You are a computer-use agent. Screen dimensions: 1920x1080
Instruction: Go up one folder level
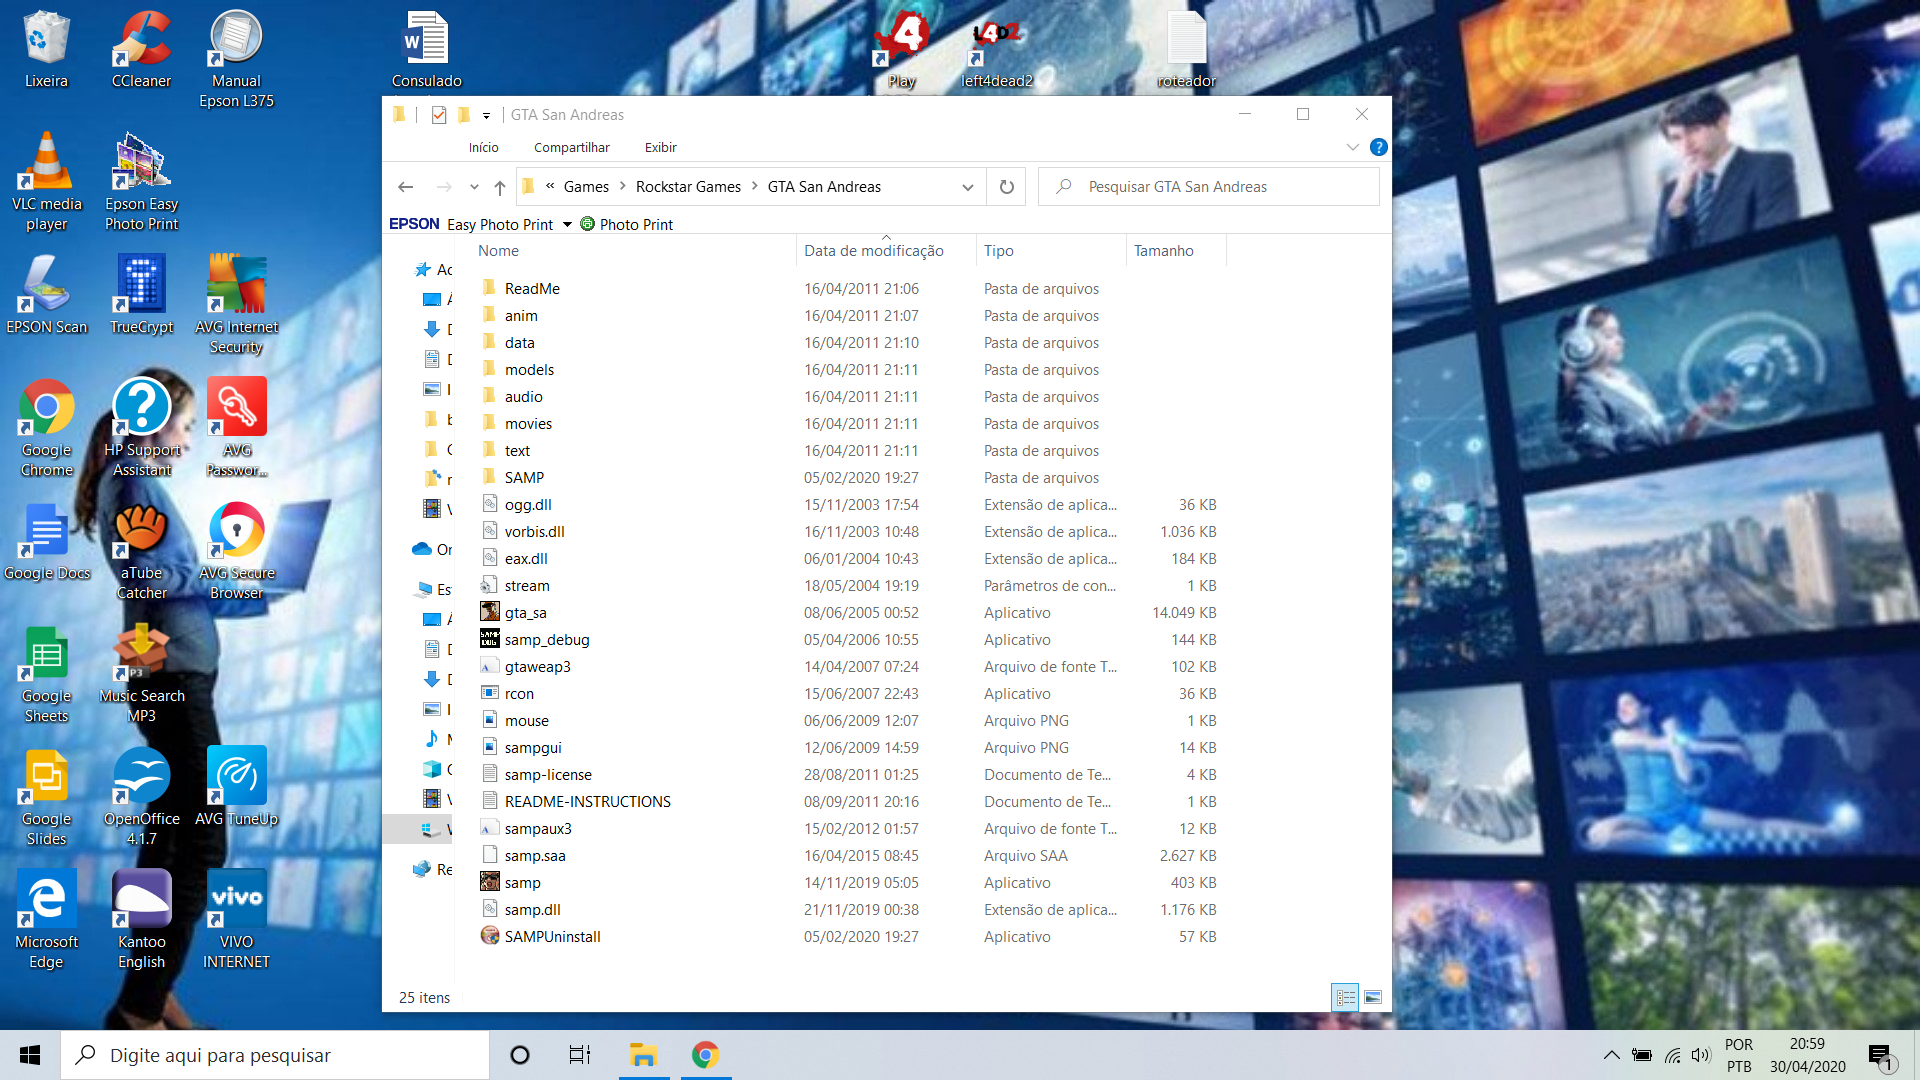coord(500,187)
